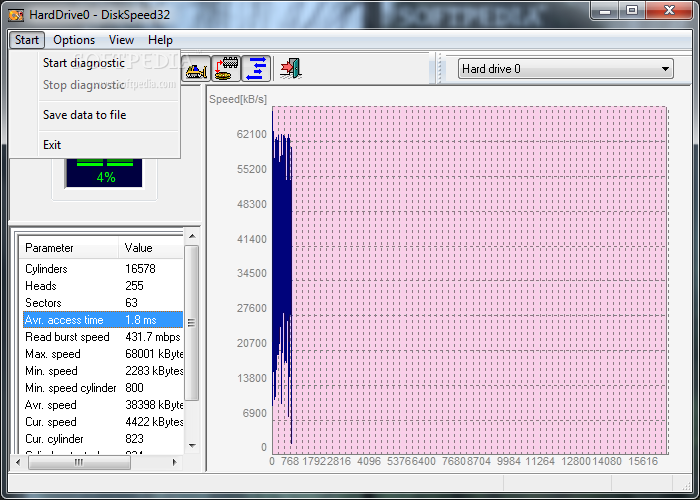Open the Start menu
700x500 pixels.
tap(27, 40)
